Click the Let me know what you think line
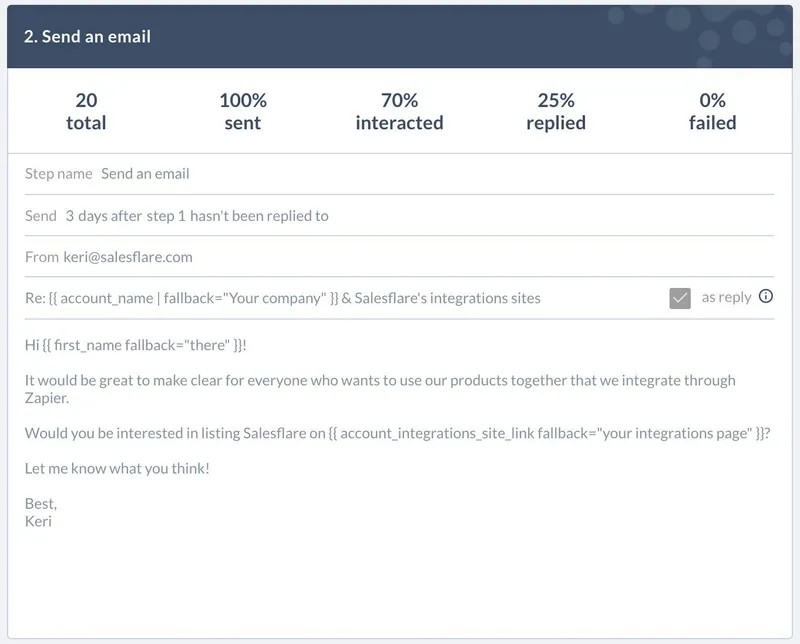The height and width of the screenshot is (644, 800). tap(117, 468)
